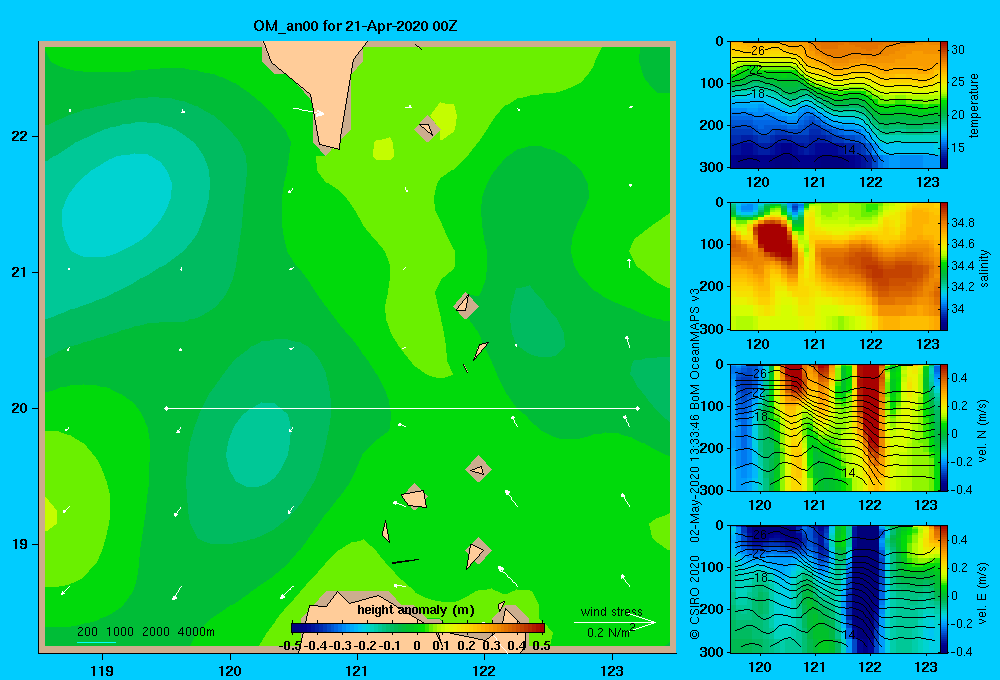The image size is (1000, 680).
Task: Click the "temperature" axis label
Action: (x=974, y=105)
